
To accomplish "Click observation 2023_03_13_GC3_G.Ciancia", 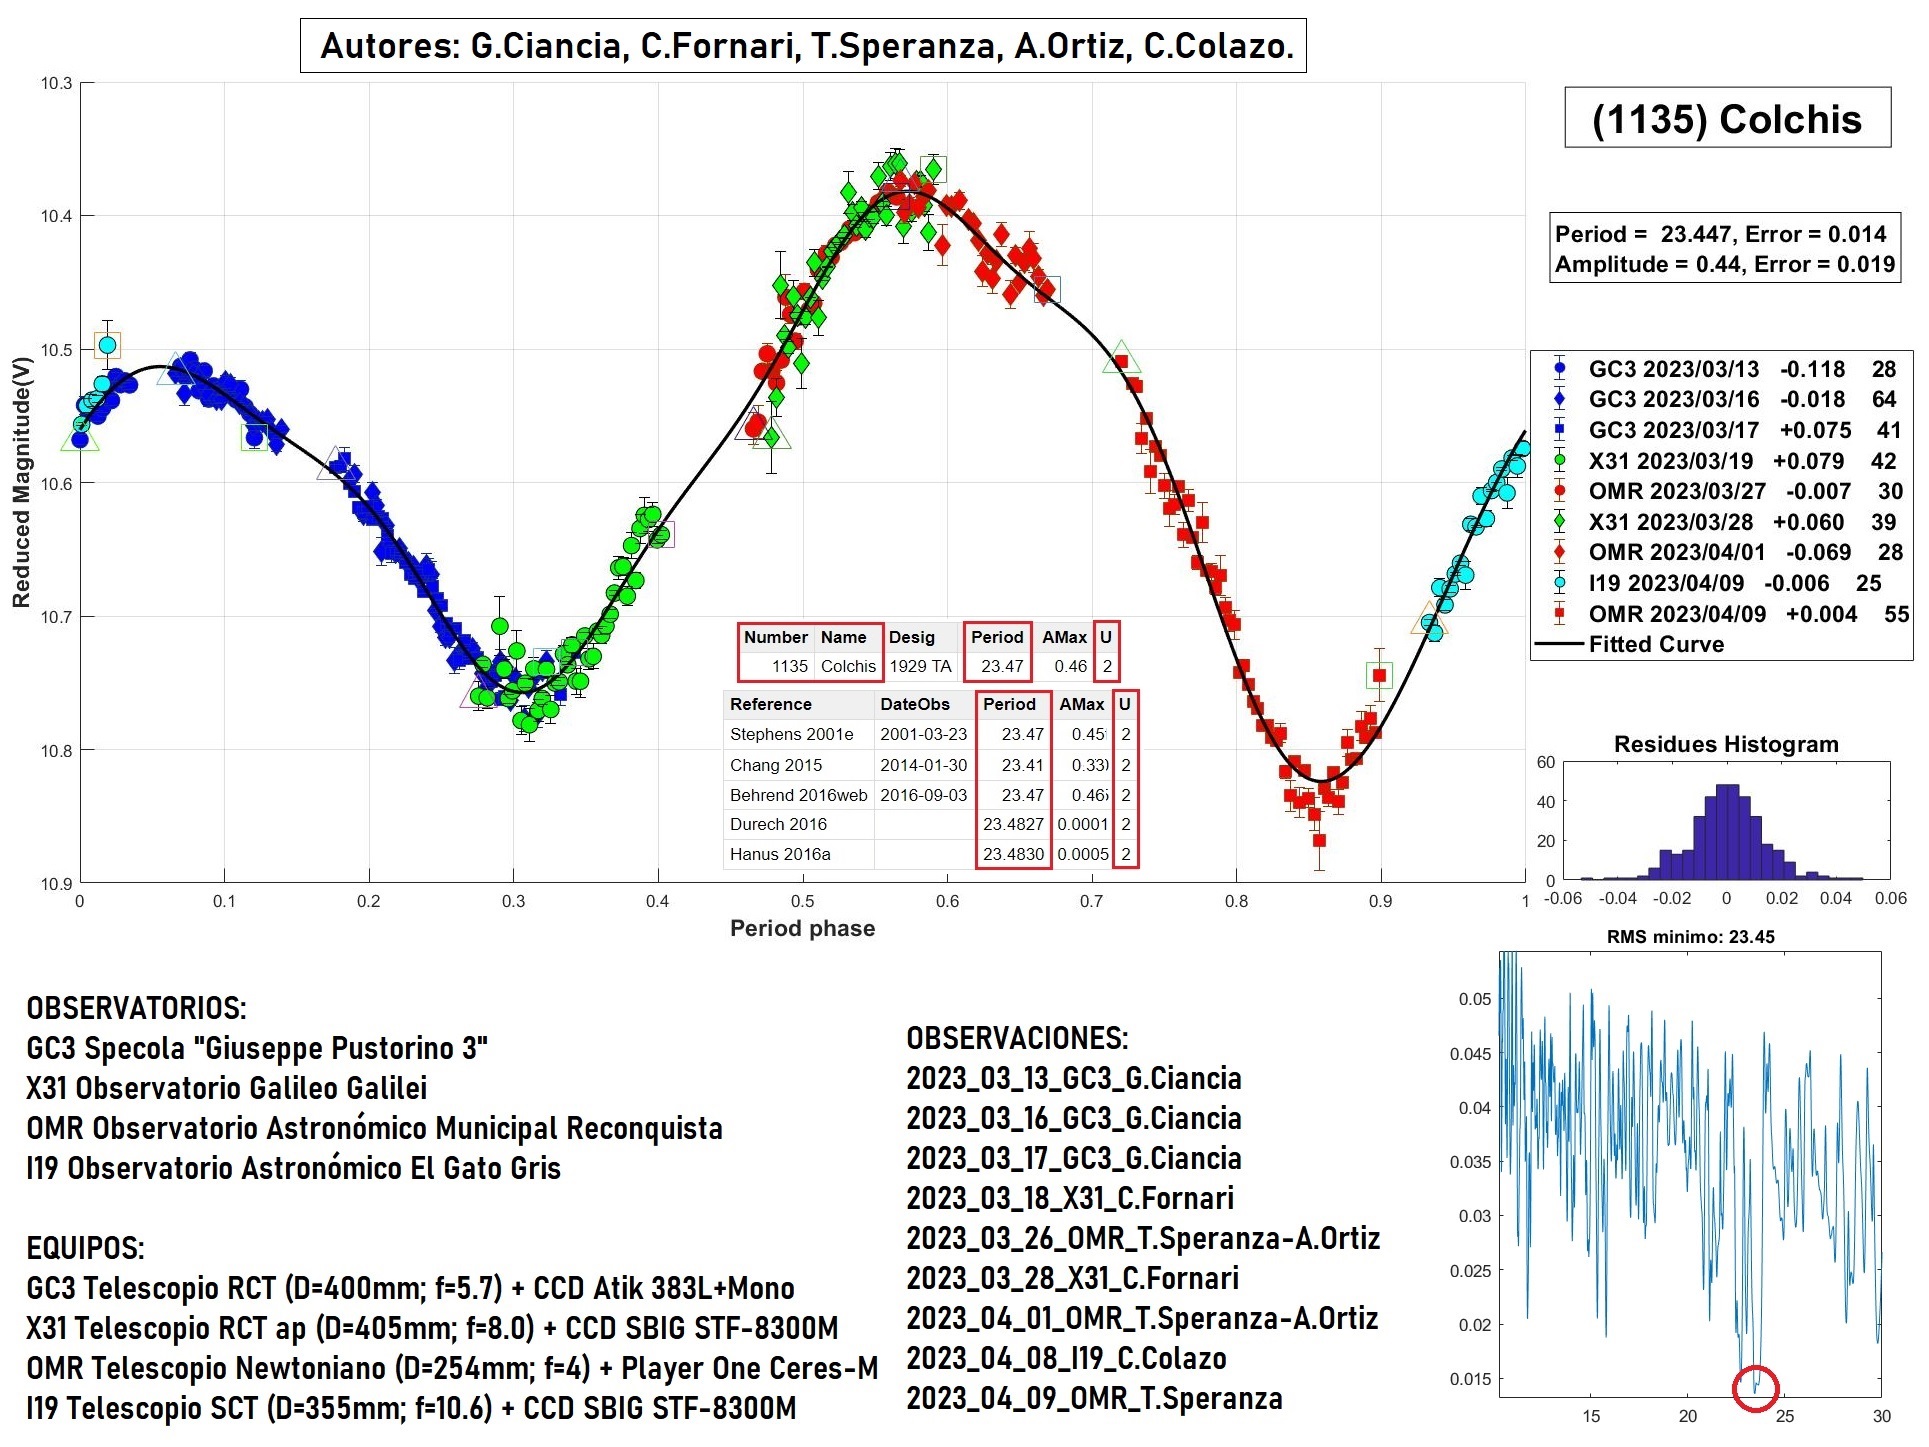I will (x=1074, y=1078).
